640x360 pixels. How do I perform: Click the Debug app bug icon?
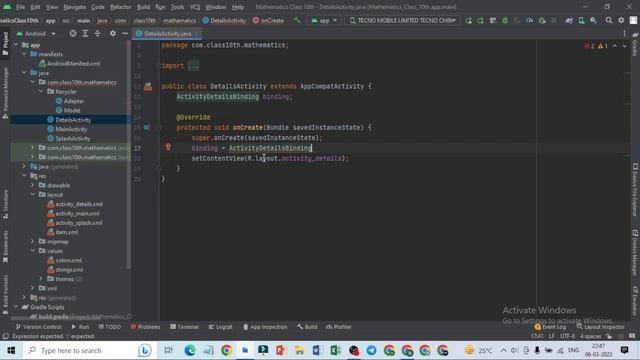pyautogui.click(x=505, y=20)
